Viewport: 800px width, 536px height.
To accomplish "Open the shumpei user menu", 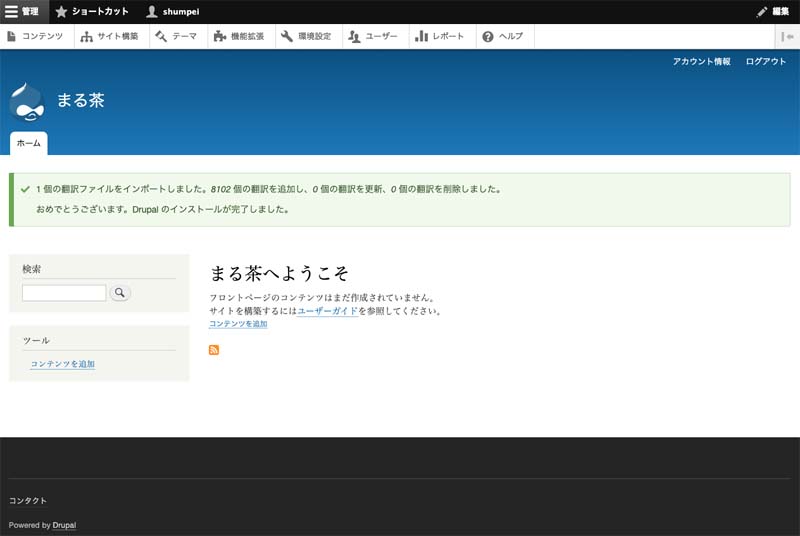I will point(172,11).
